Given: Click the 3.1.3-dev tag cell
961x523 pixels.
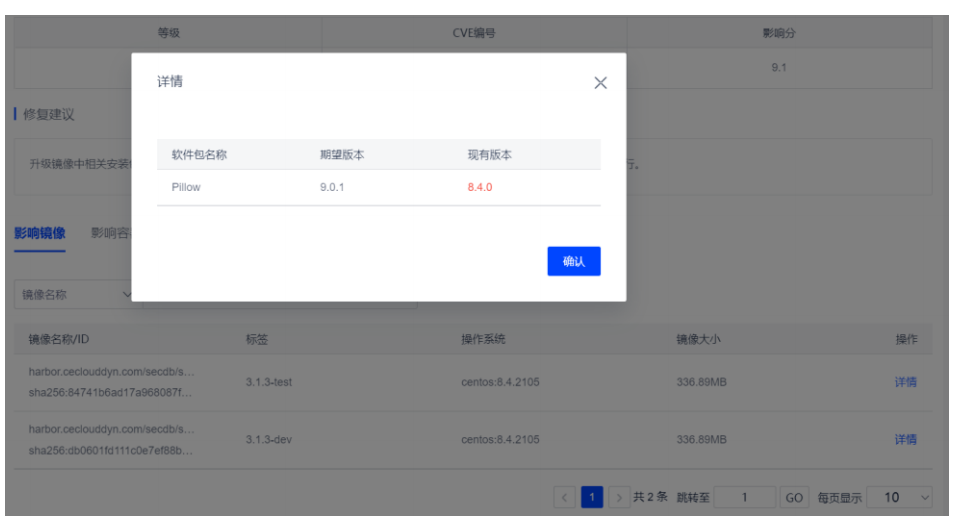Looking at the screenshot, I should 268,440.
